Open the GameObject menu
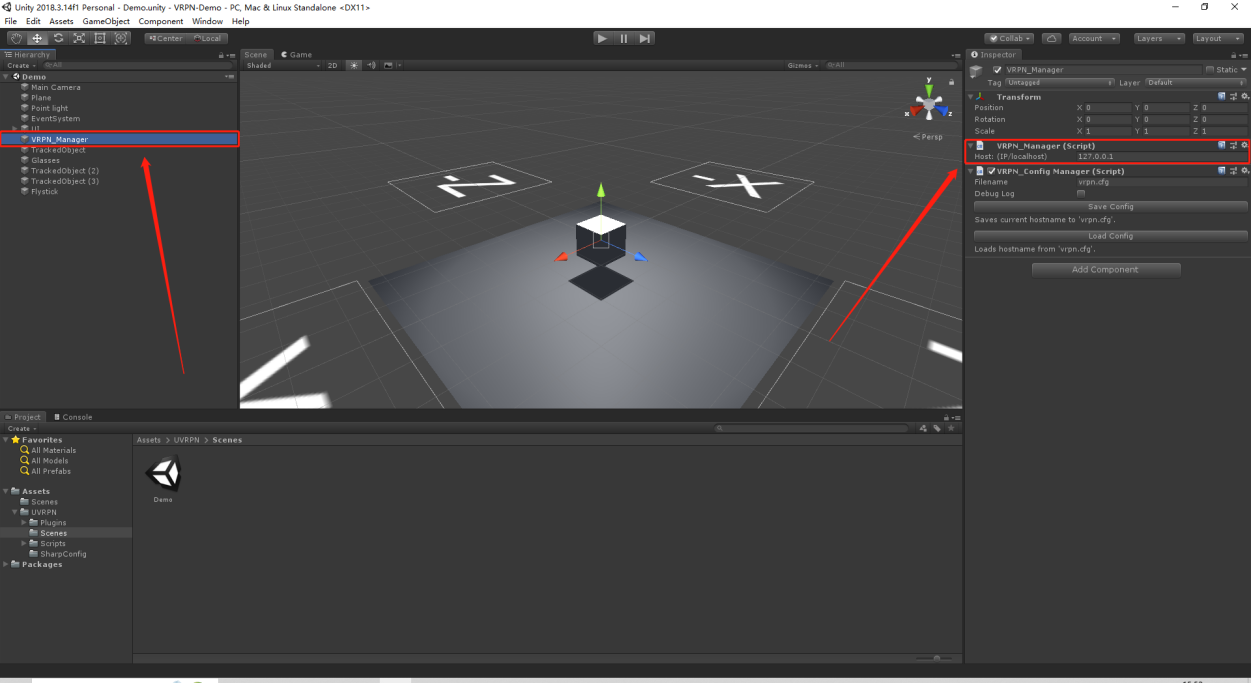This screenshot has width=1251, height=683. click(106, 21)
